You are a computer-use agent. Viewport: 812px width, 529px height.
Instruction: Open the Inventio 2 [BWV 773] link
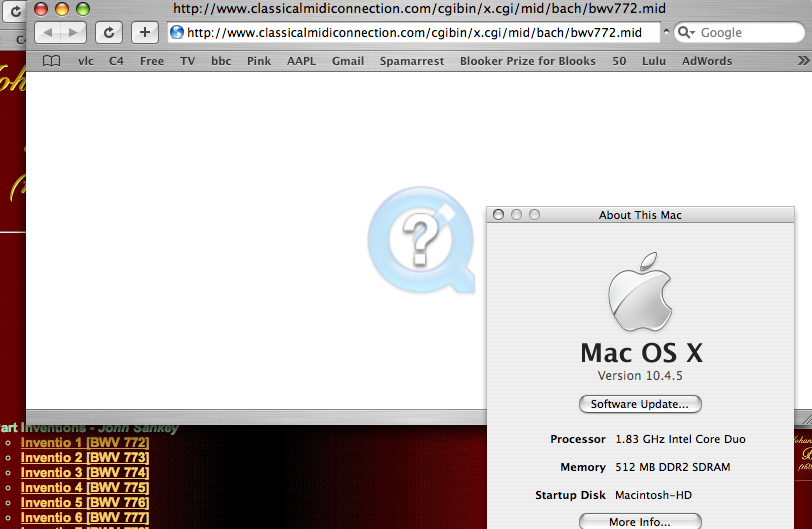pos(85,458)
